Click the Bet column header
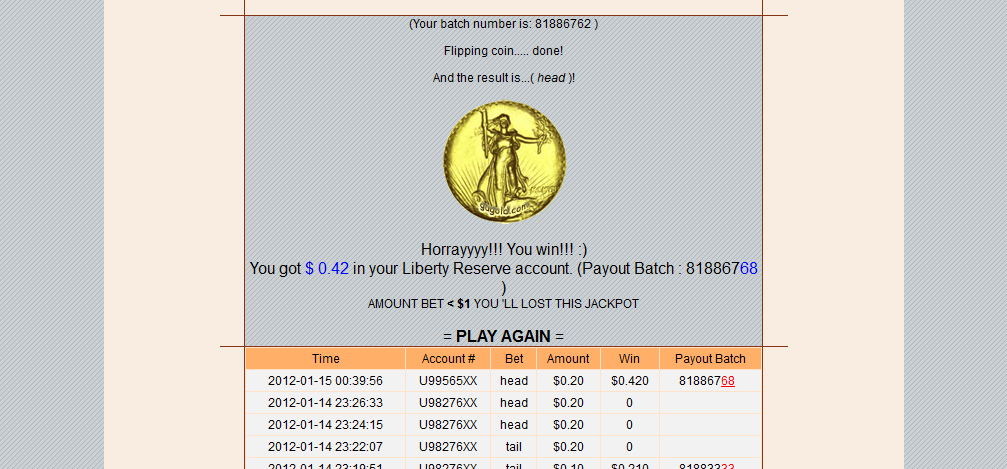 pyautogui.click(x=514, y=358)
